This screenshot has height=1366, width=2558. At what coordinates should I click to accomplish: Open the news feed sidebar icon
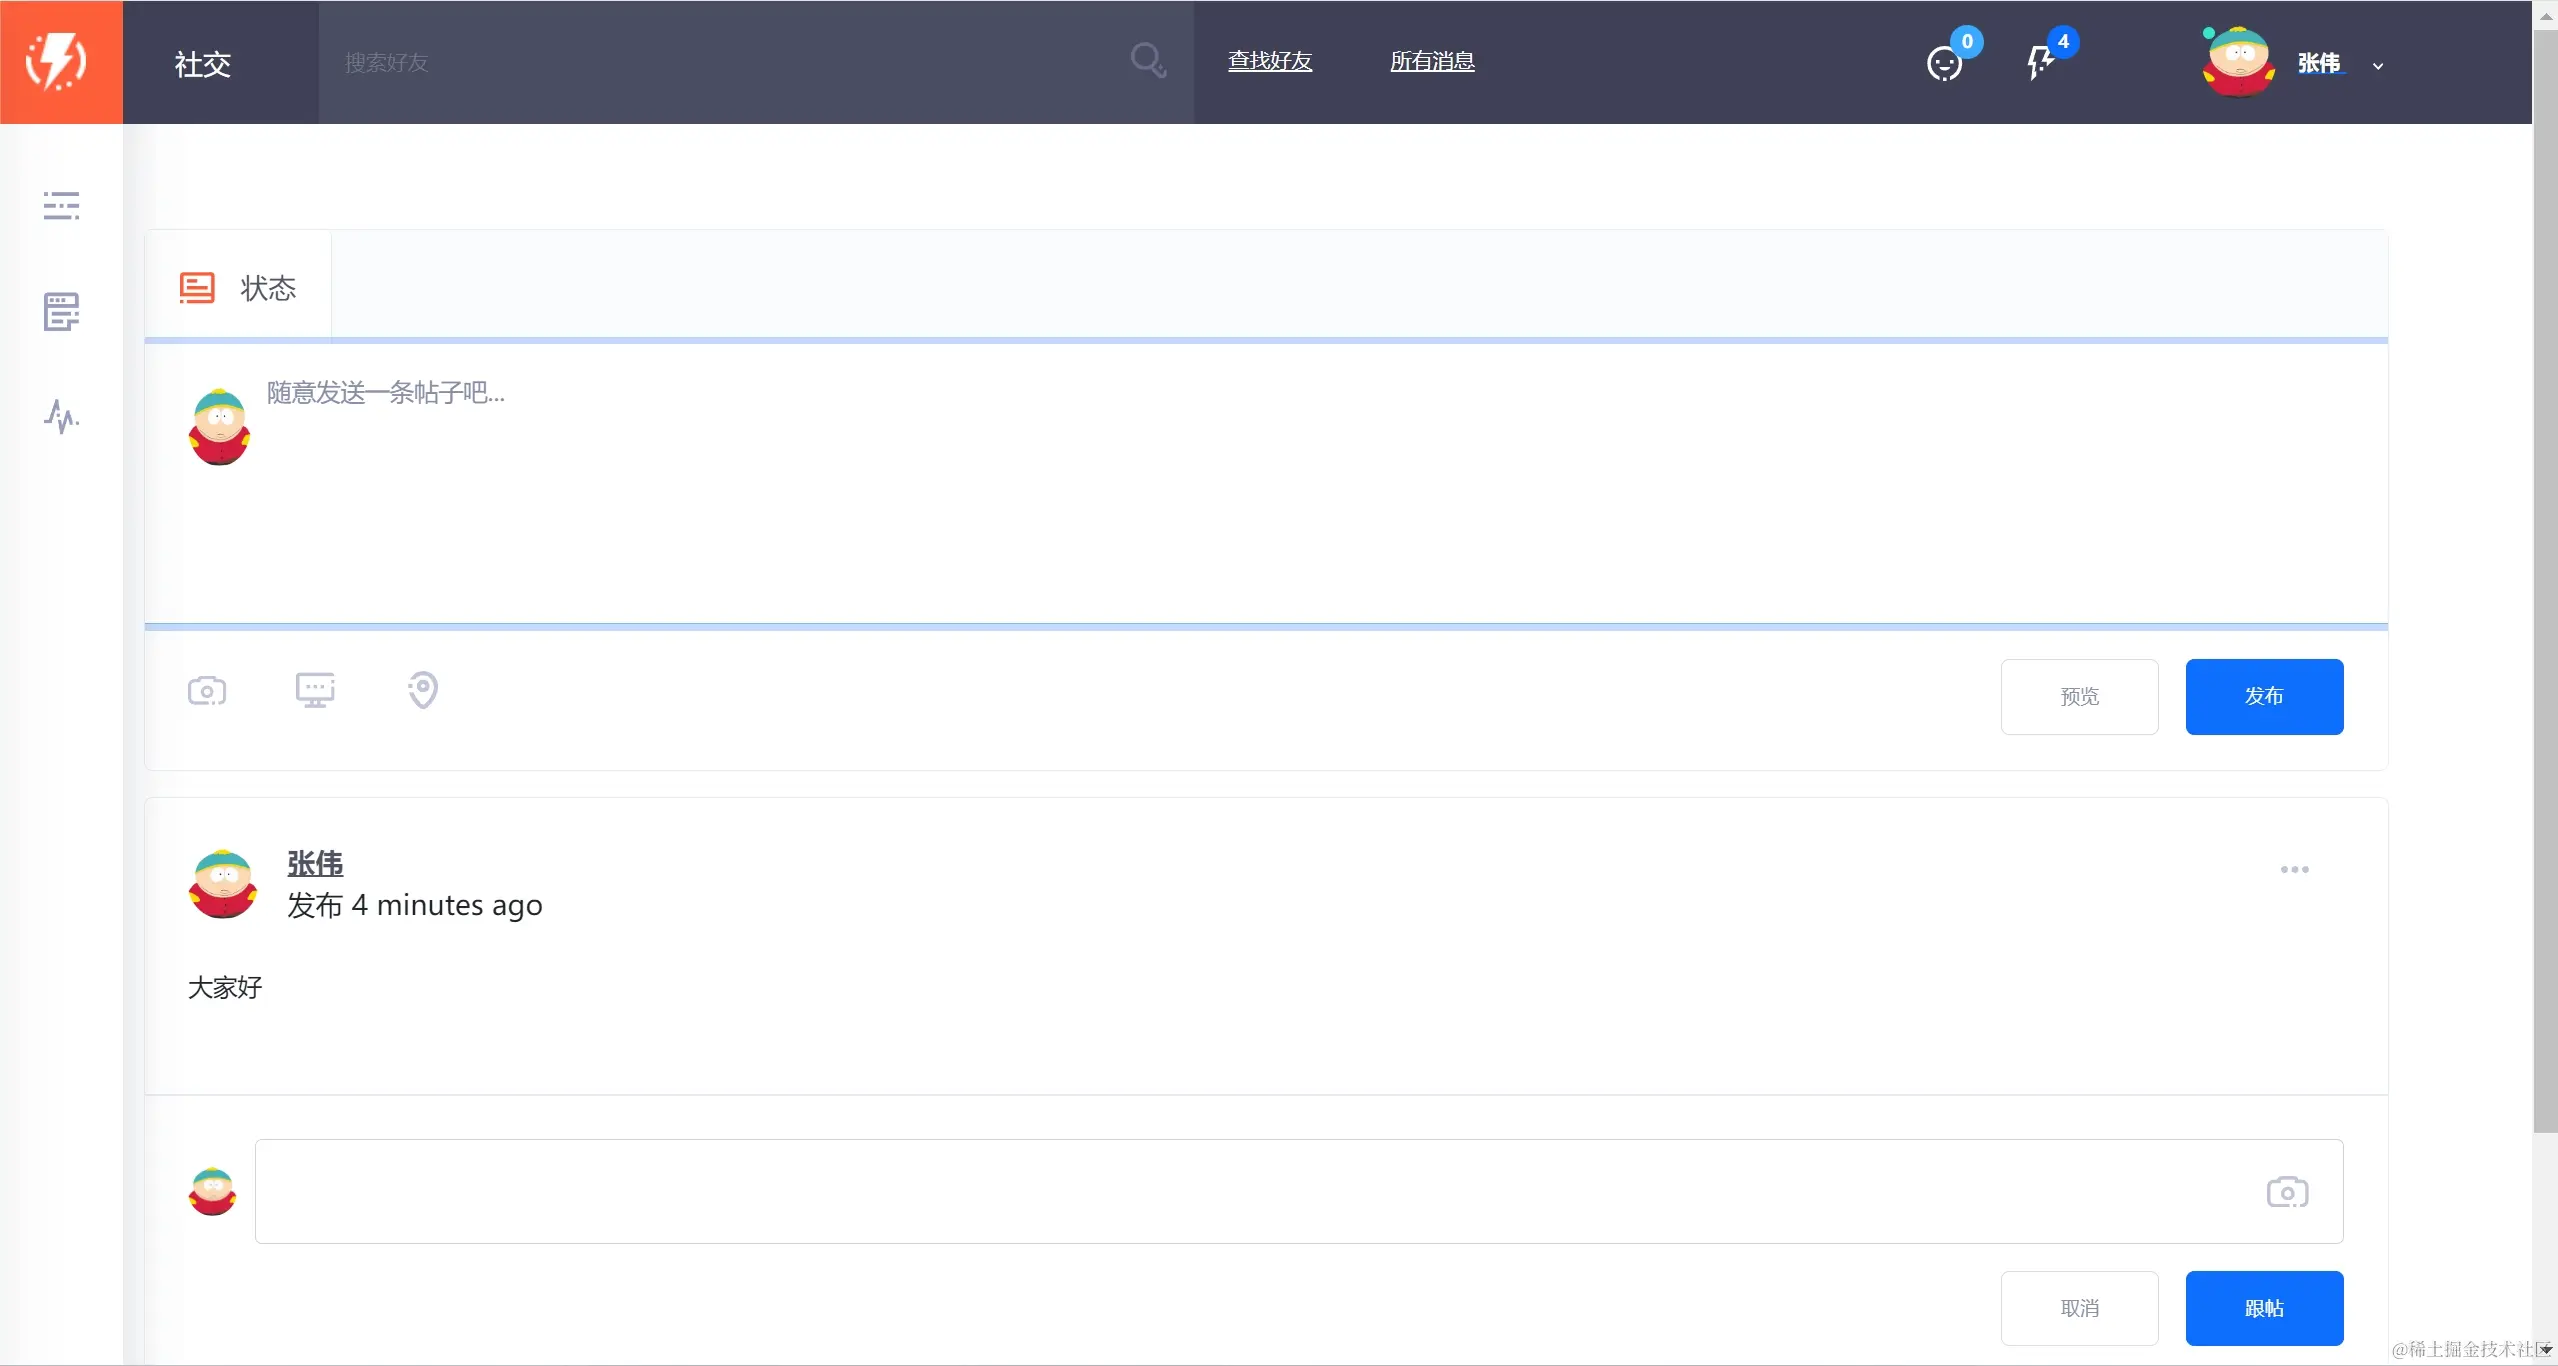coord(61,312)
